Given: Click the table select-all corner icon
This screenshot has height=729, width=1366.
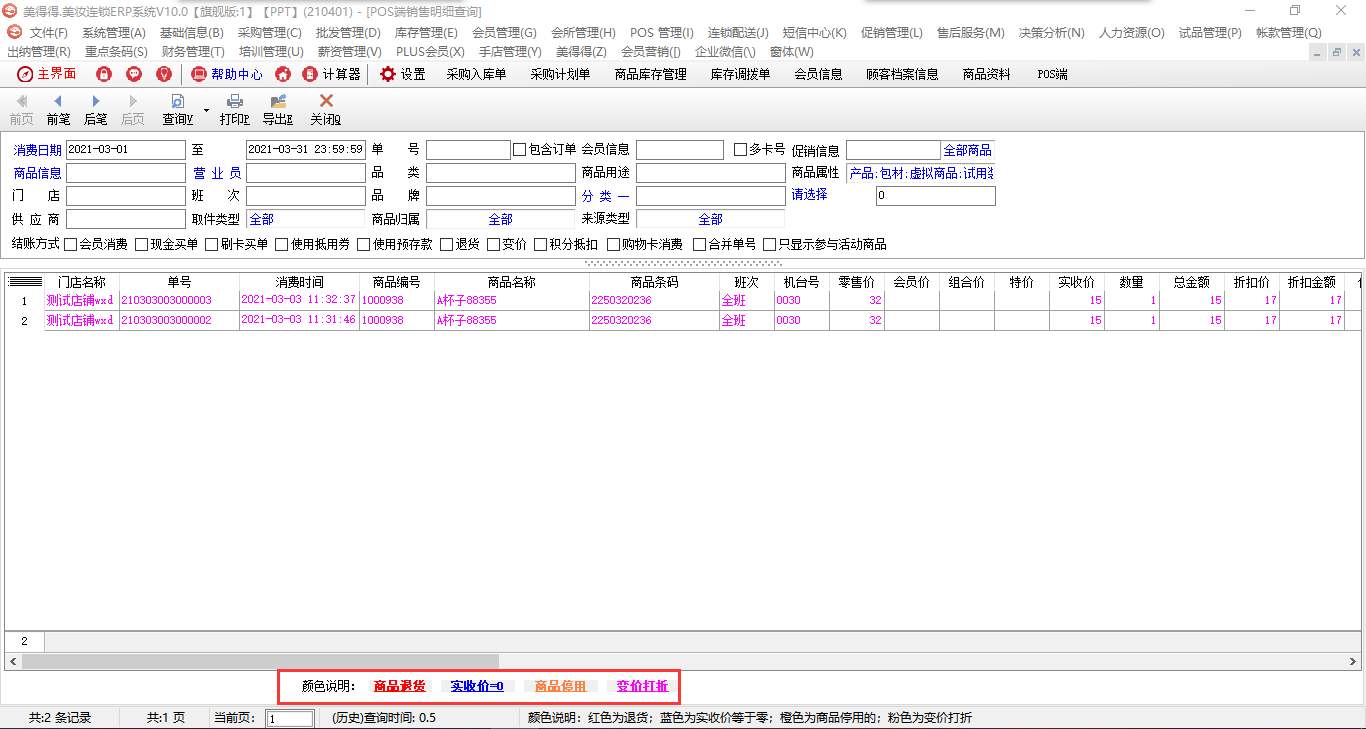Looking at the screenshot, I should [x=25, y=282].
